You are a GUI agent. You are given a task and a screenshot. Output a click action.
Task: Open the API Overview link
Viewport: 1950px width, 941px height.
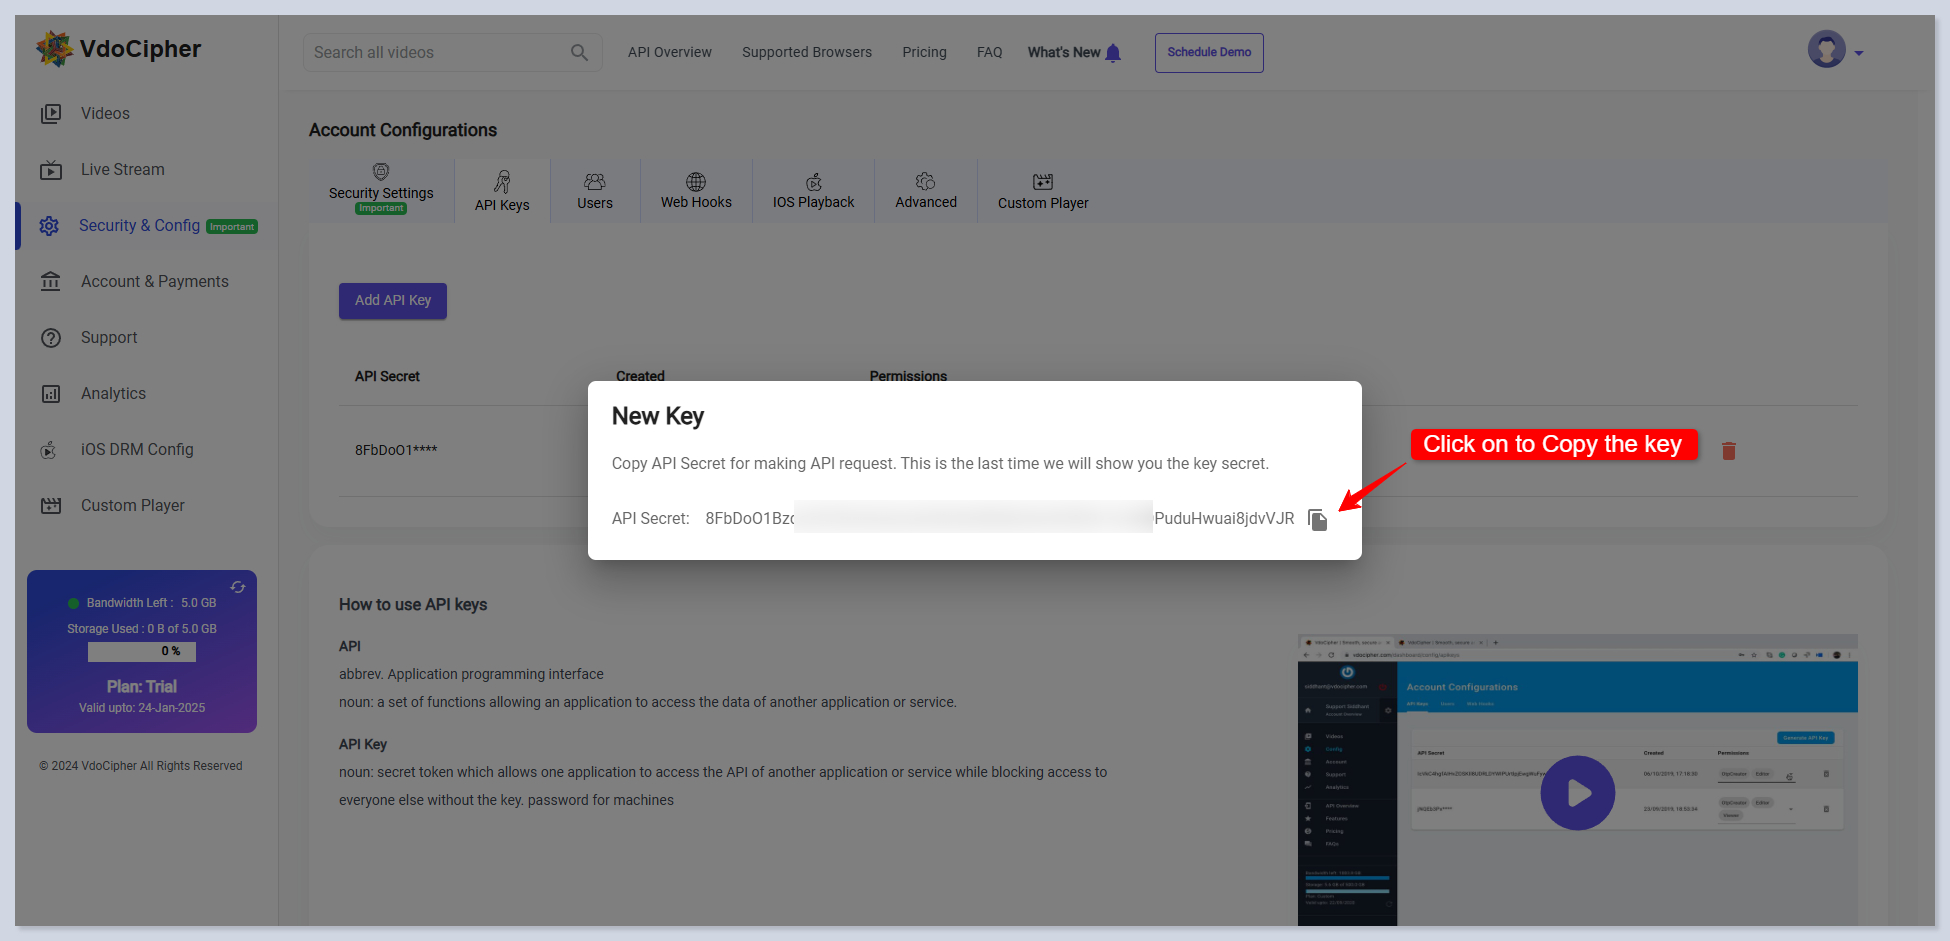669,53
